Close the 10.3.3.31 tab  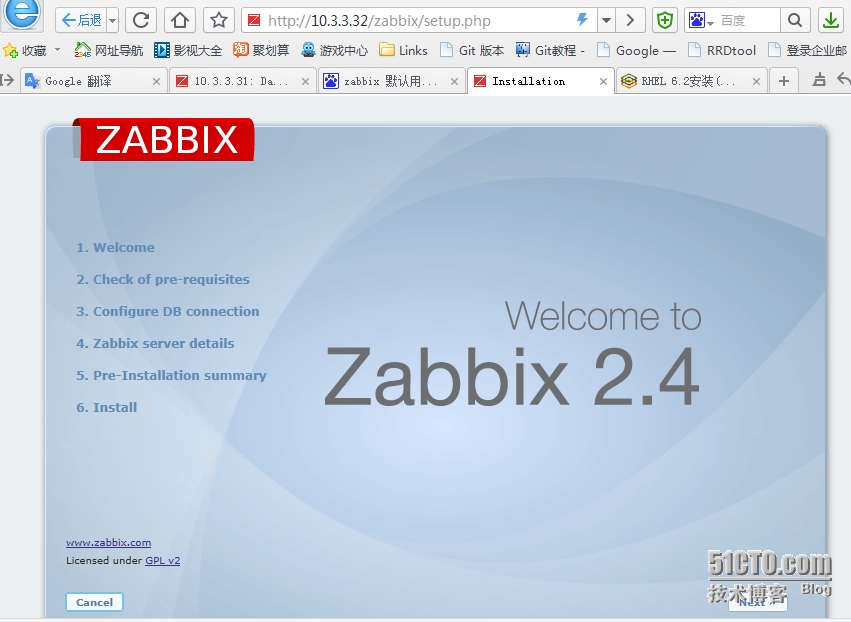point(306,81)
